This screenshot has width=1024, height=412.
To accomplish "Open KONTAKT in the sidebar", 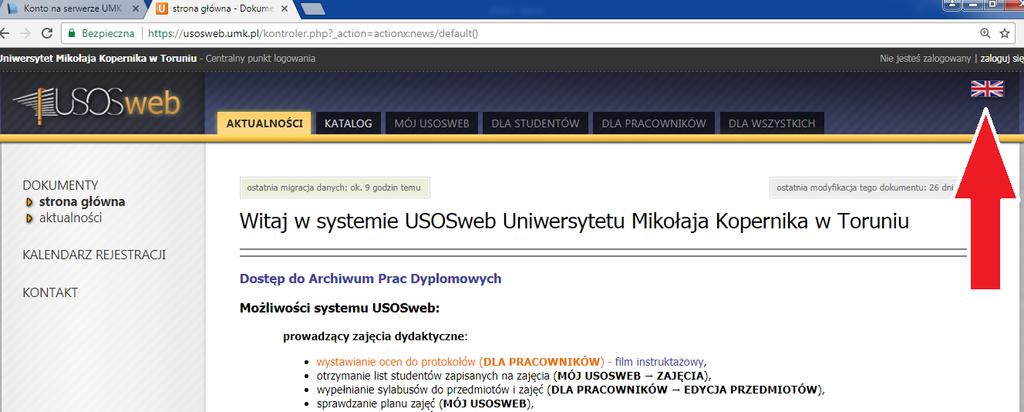I will click(x=50, y=293).
